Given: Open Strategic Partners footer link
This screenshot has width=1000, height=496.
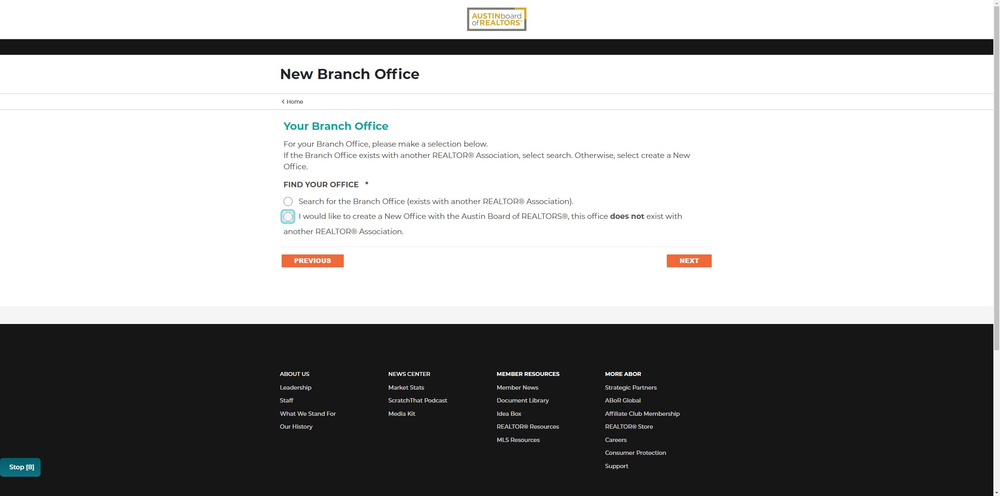Looking at the screenshot, I should click(631, 388).
